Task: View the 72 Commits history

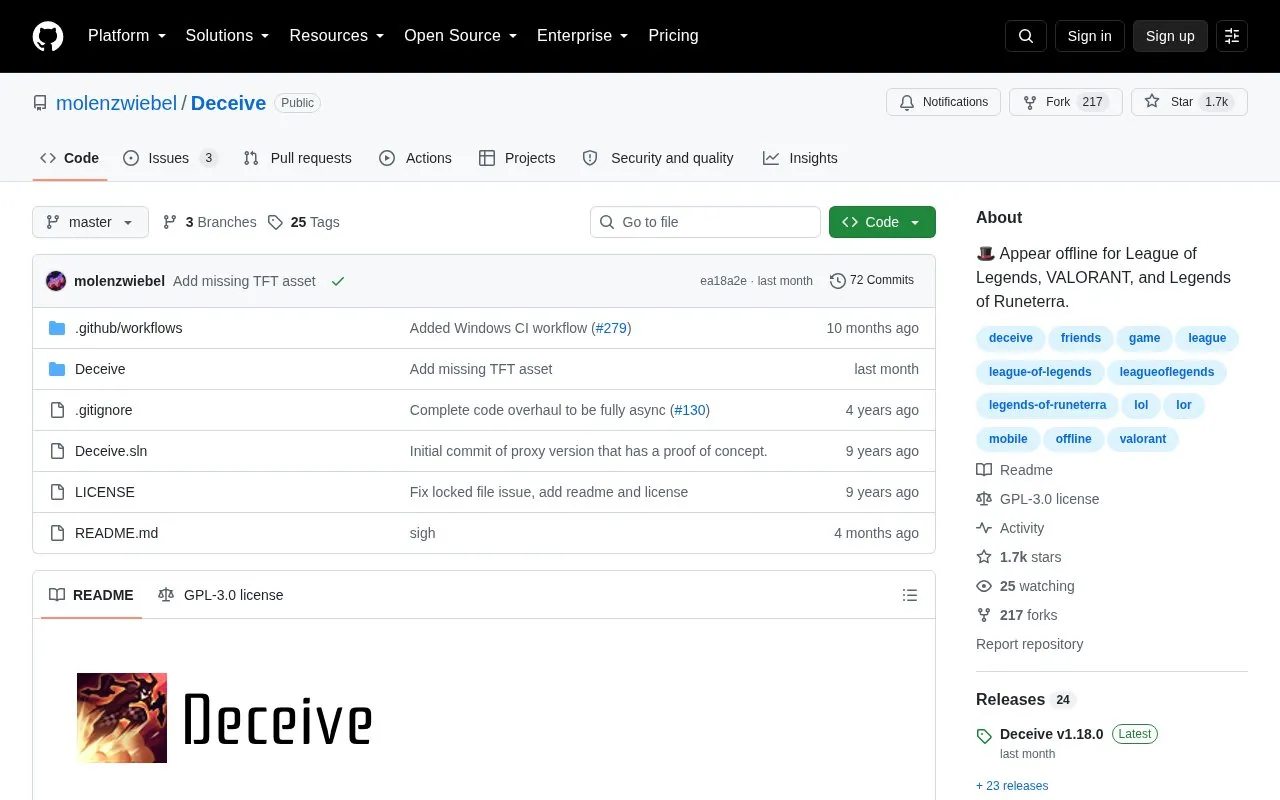Action: (x=872, y=281)
